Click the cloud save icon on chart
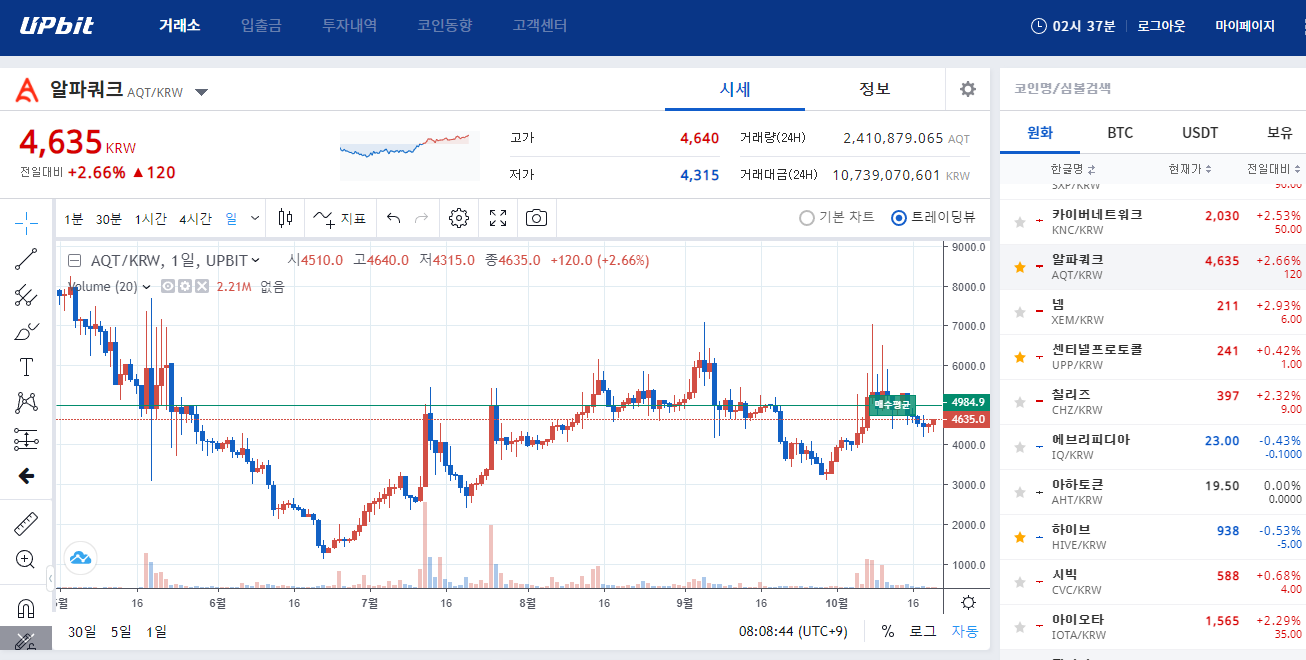This screenshot has height=660, width=1306. 80,557
